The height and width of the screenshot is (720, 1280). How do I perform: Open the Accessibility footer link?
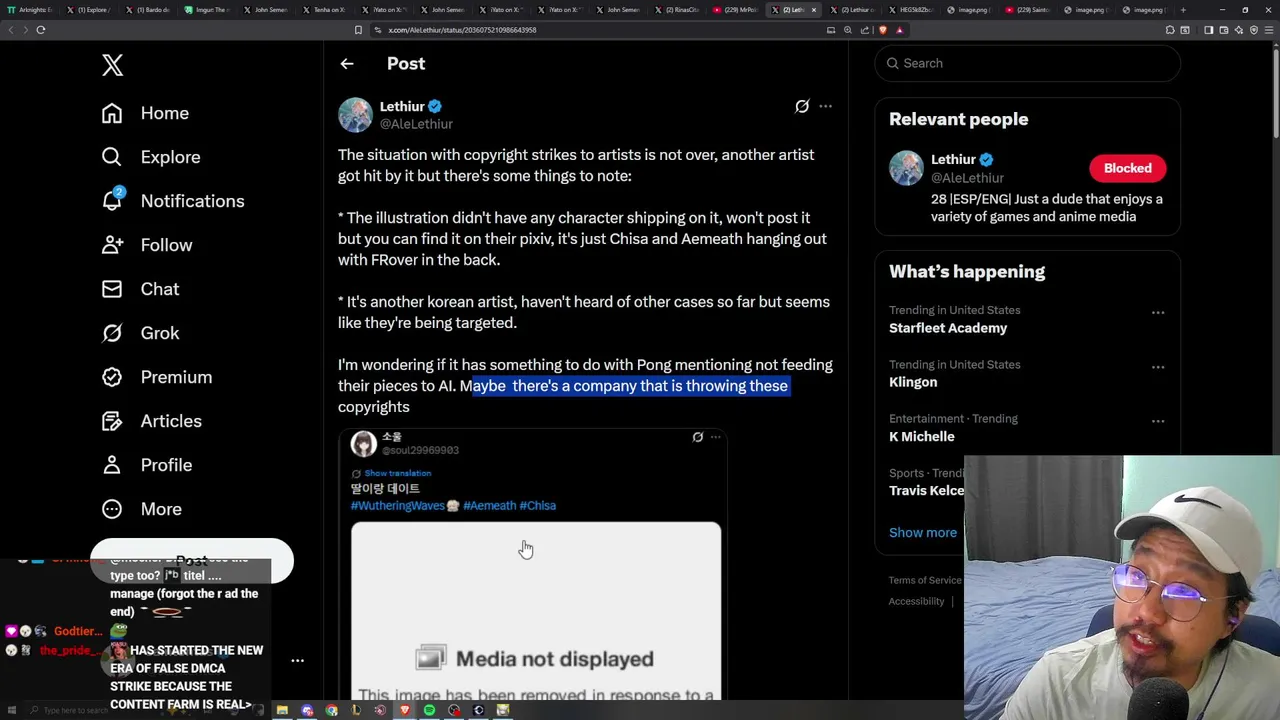coord(916,601)
